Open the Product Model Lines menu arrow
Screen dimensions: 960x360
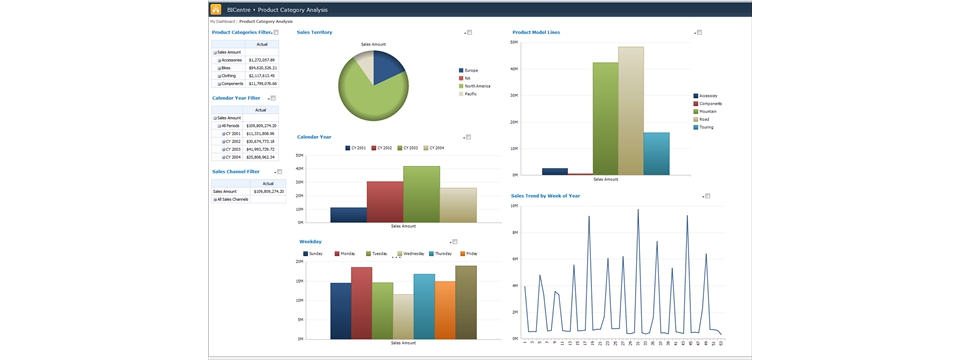click(x=694, y=34)
